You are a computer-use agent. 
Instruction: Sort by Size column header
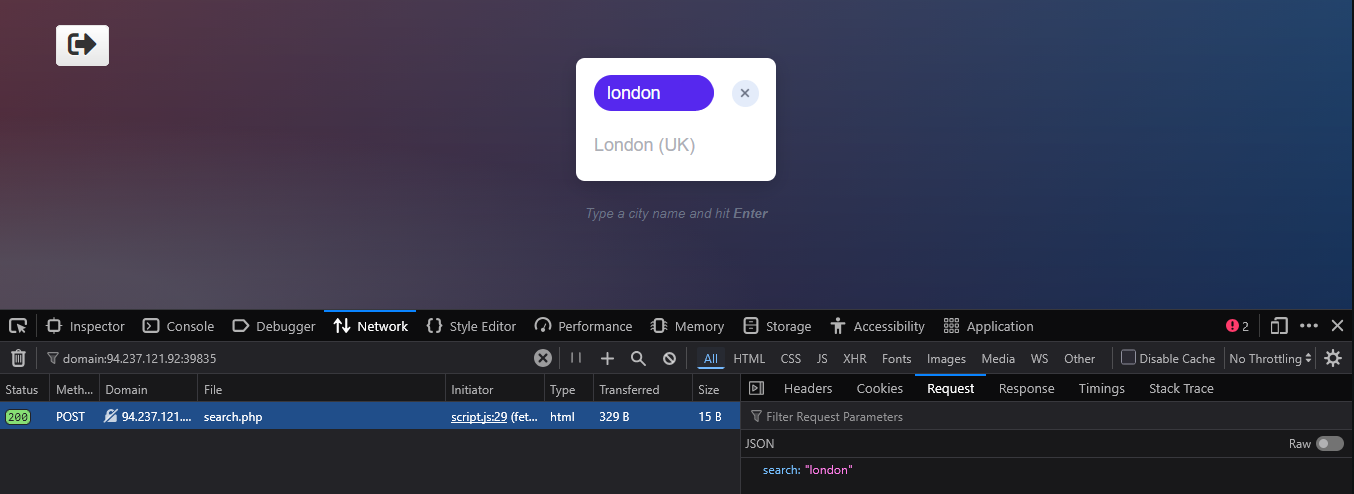pos(716,389)
